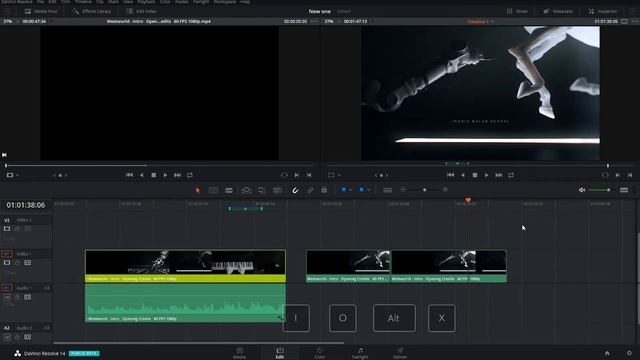
Task: Switch to the Media page tab
Action: pos(240,353)
